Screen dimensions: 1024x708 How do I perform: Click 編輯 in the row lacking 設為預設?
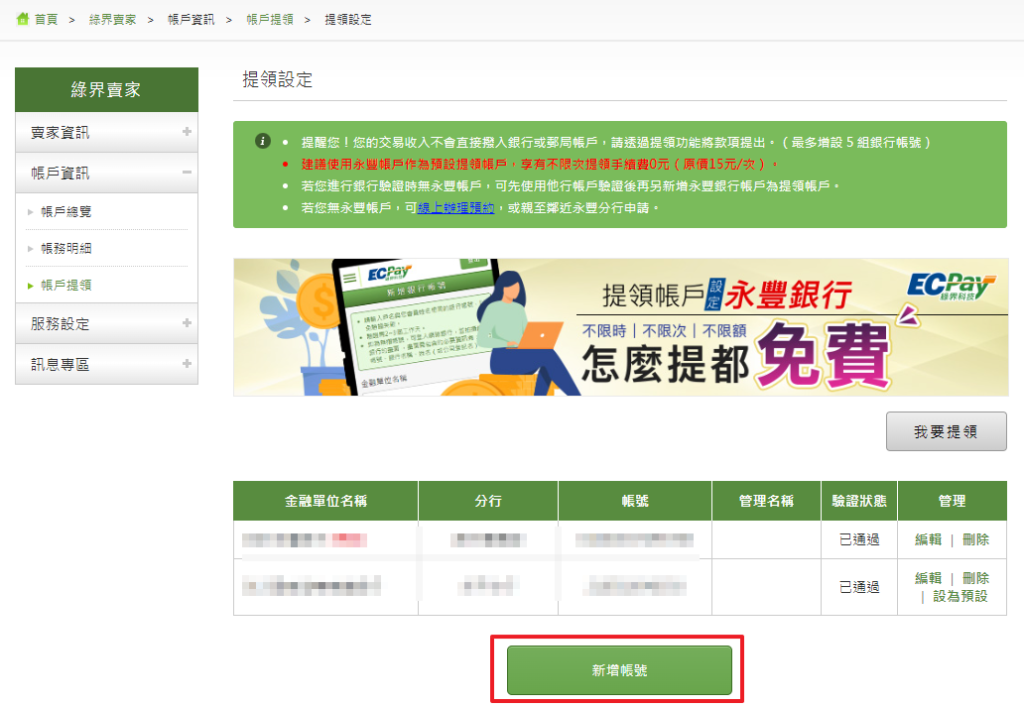point(928,539)
